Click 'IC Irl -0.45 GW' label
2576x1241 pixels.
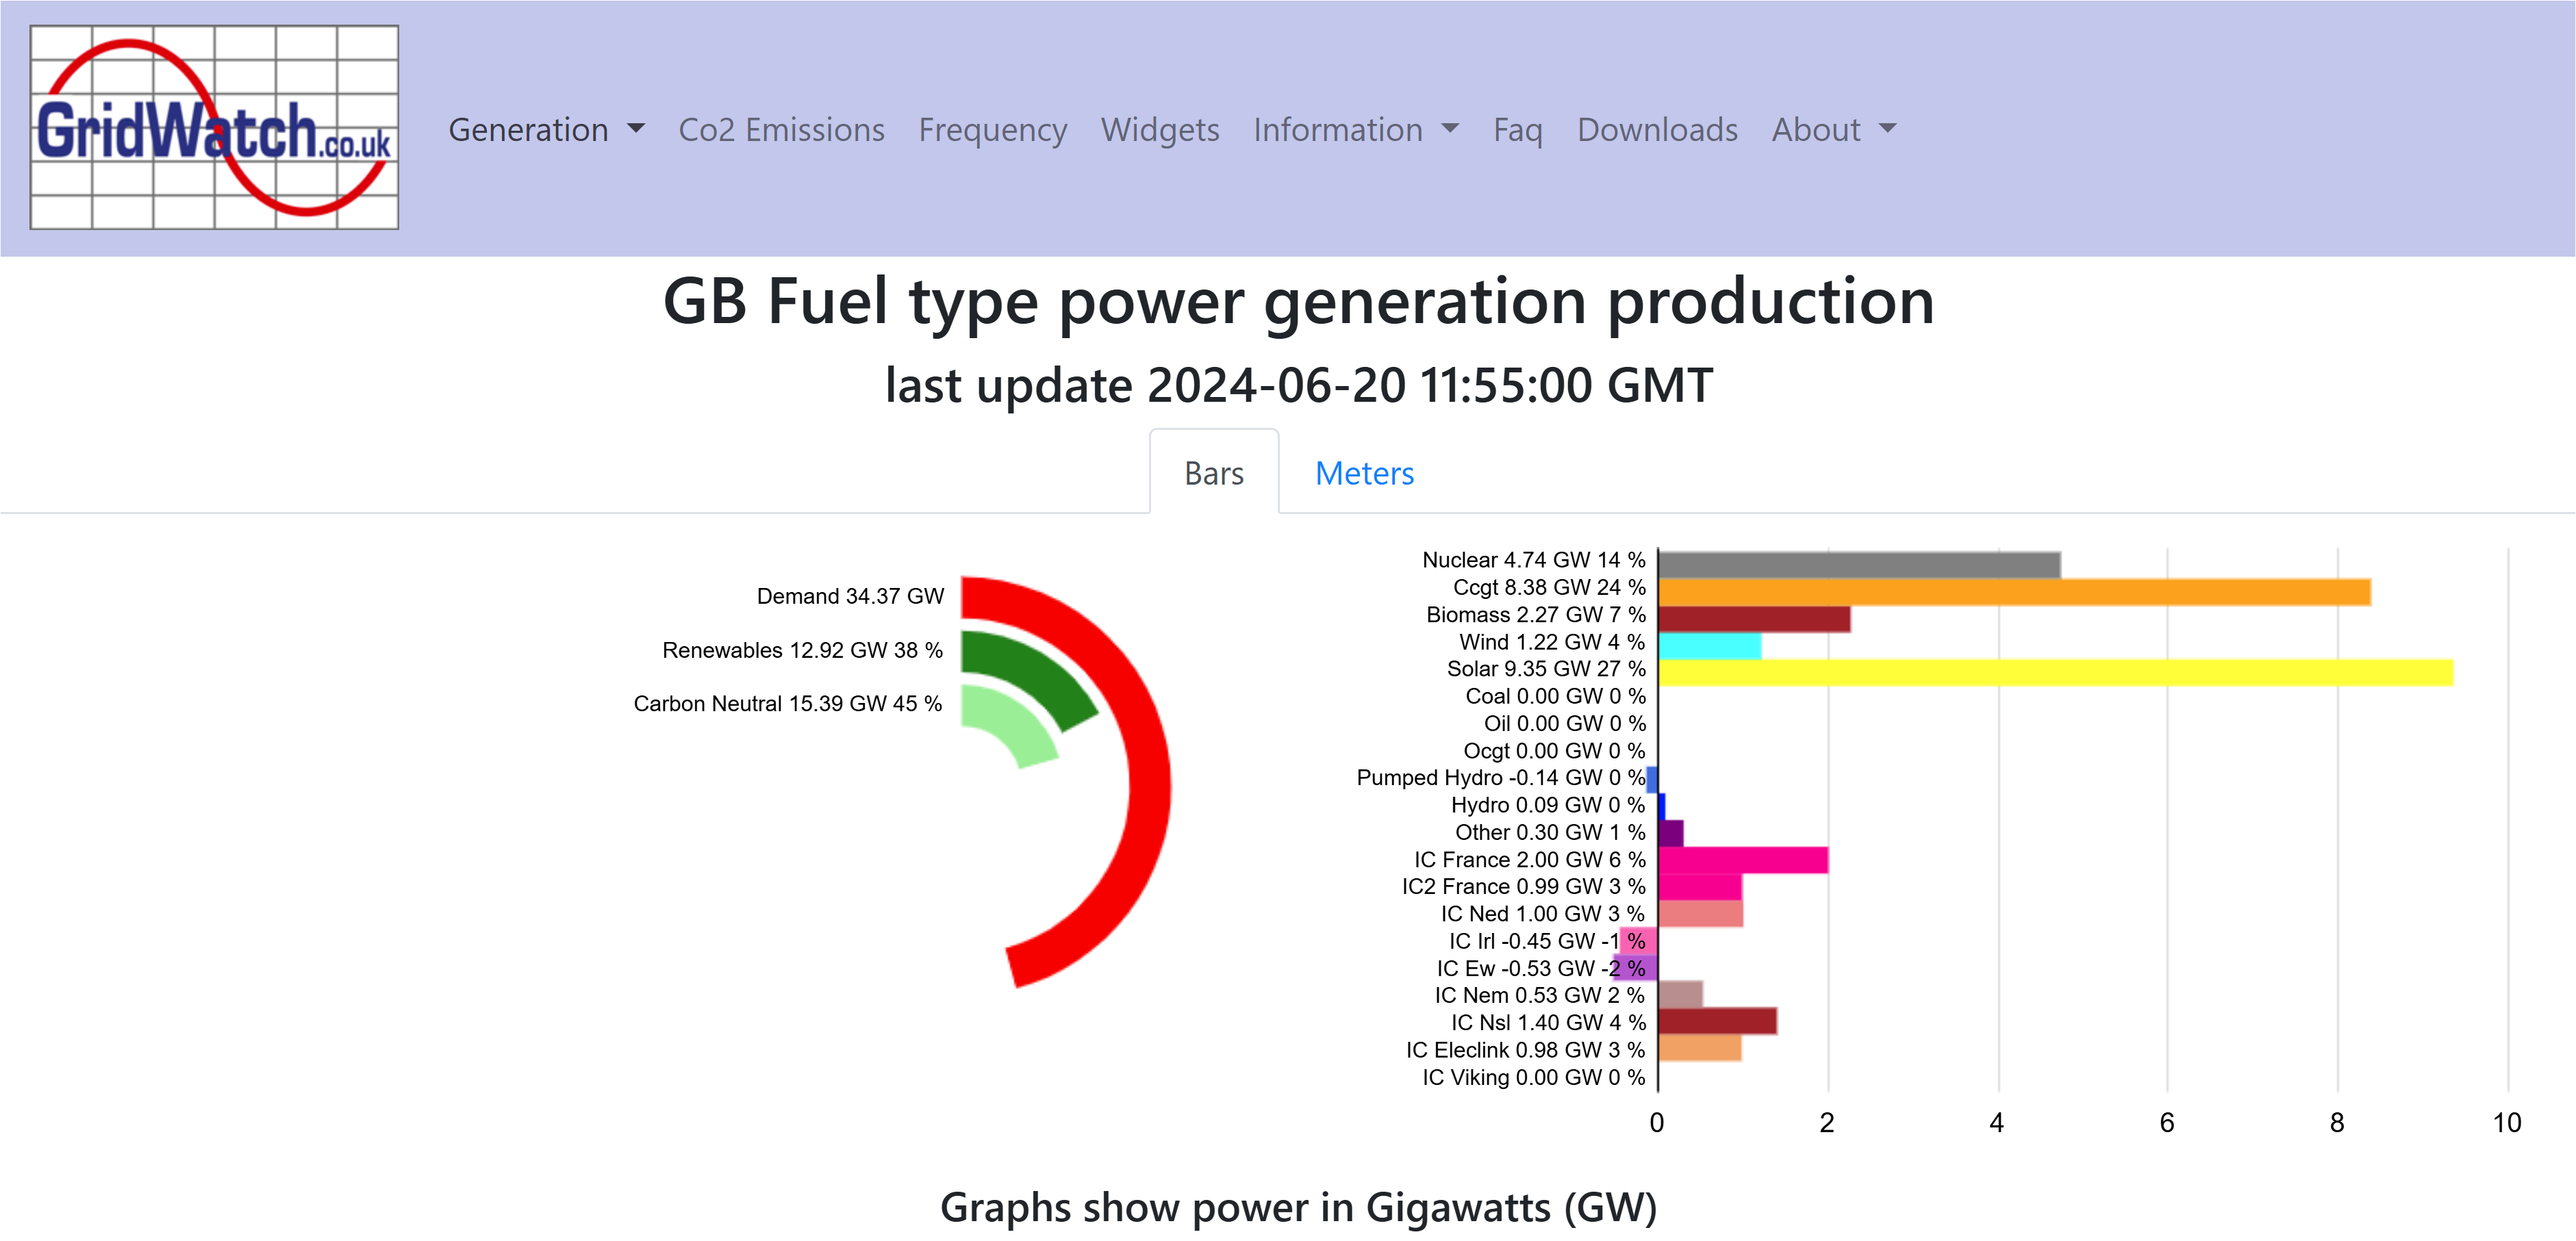pyautogui.click(x=1521, y=941)
